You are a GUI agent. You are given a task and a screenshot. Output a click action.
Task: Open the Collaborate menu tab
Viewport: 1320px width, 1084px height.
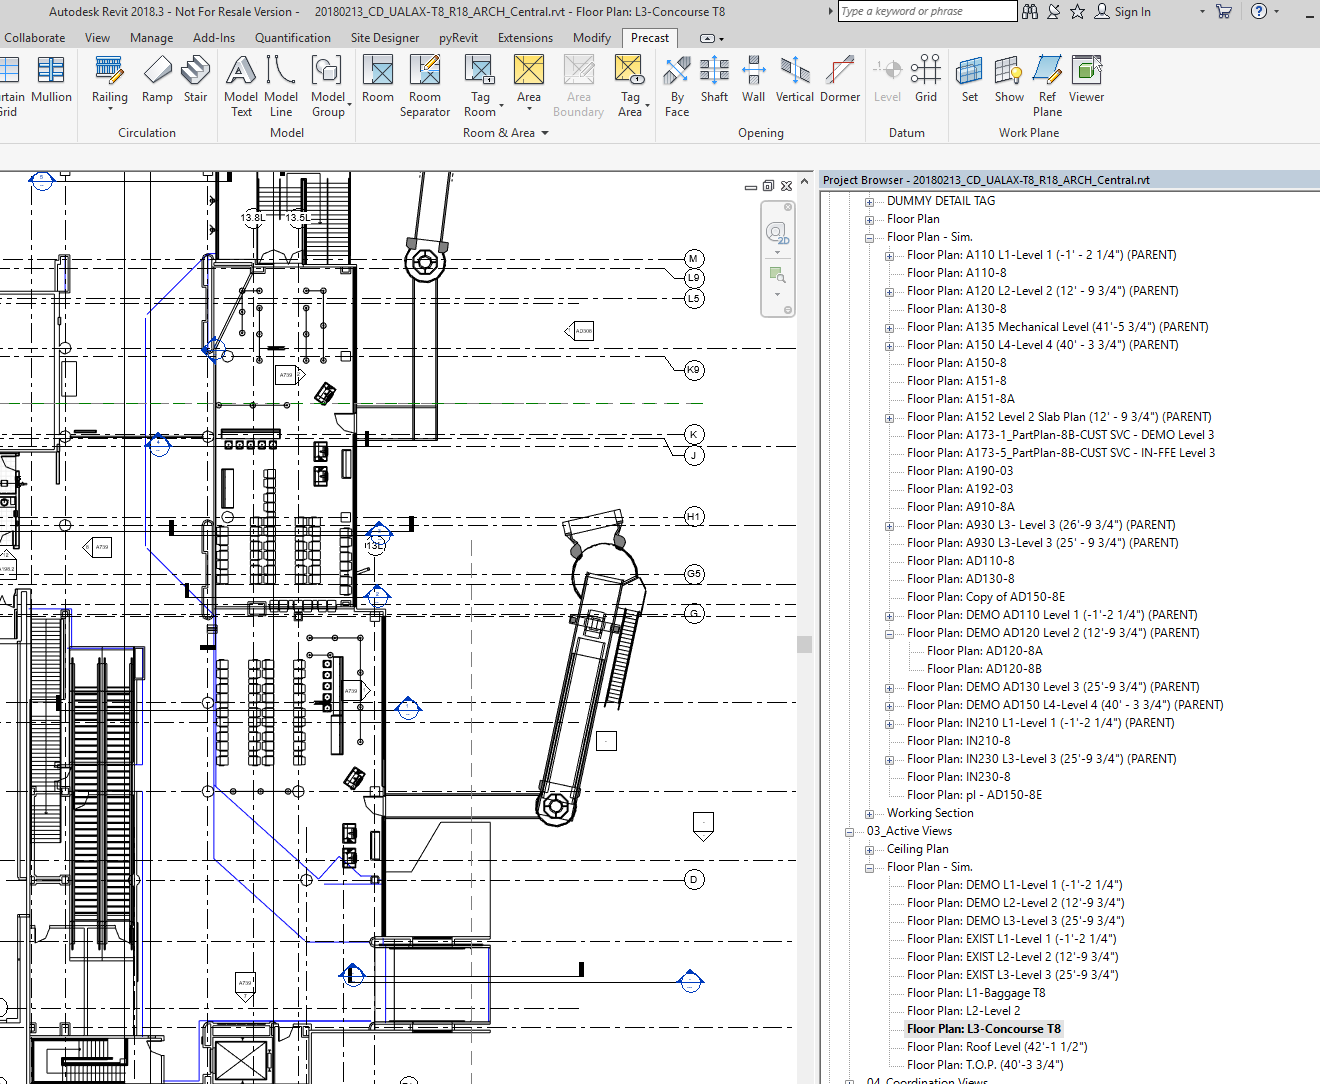34,37
